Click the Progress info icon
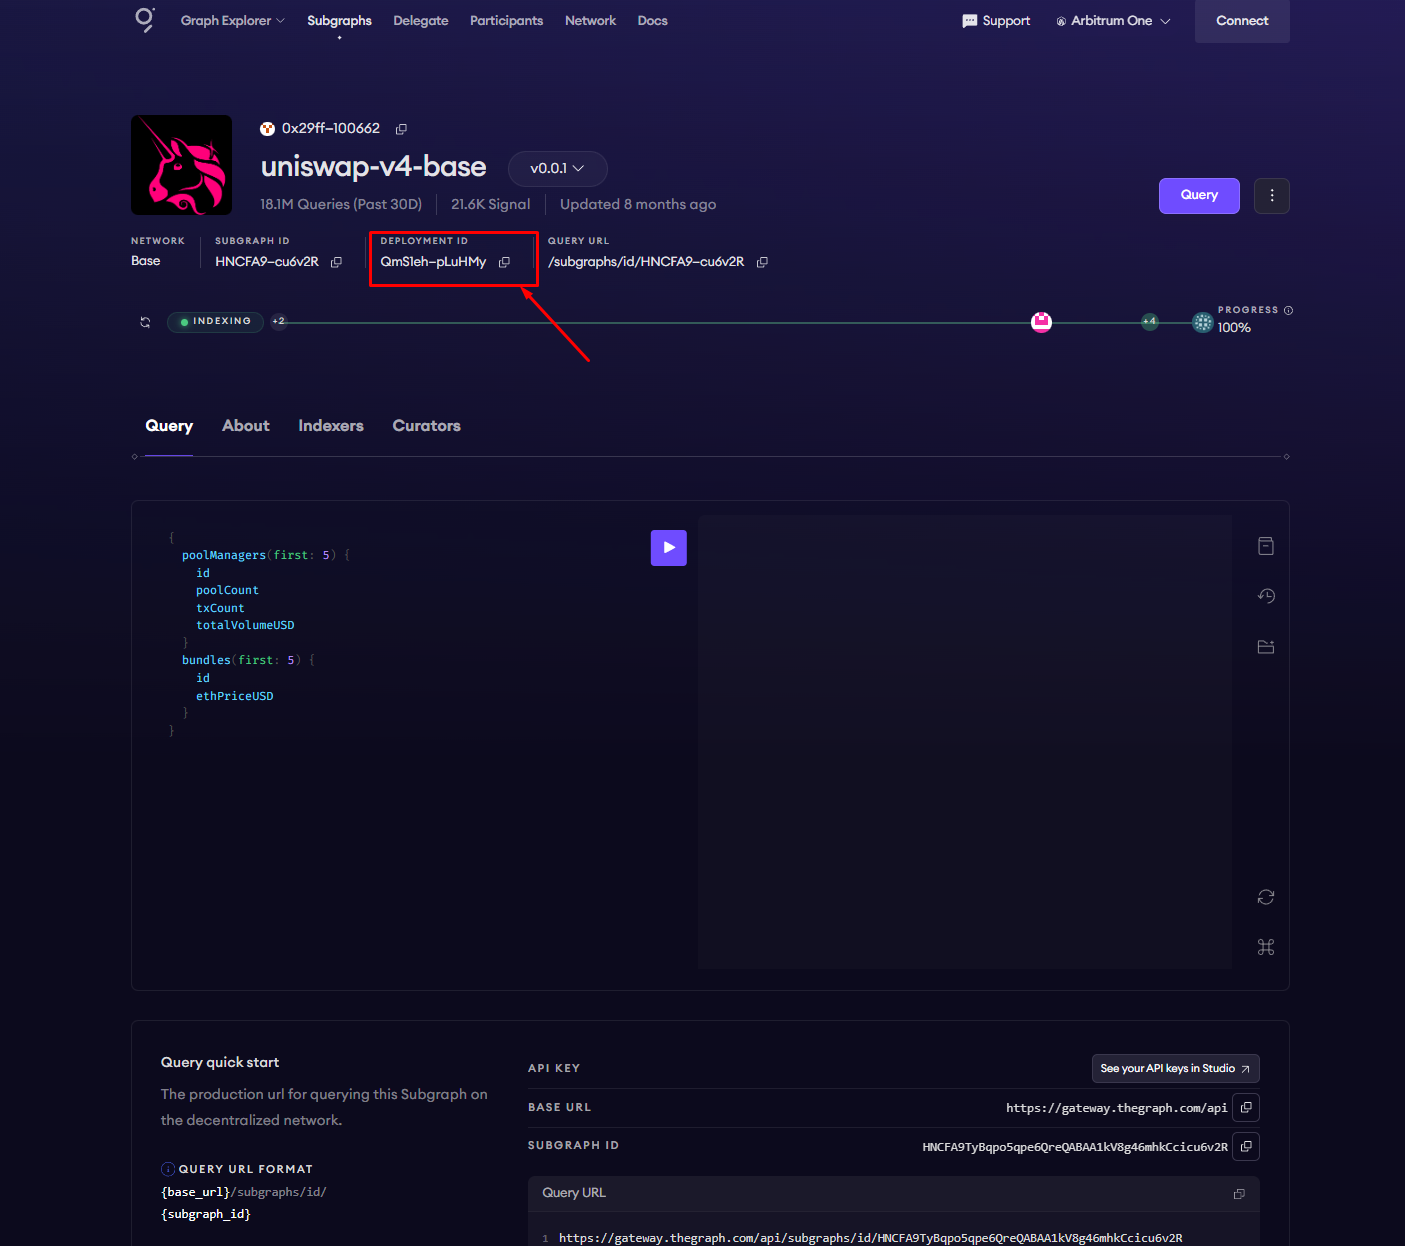This screenshot has width=1405, height=1246. (x=1288, y=310)
